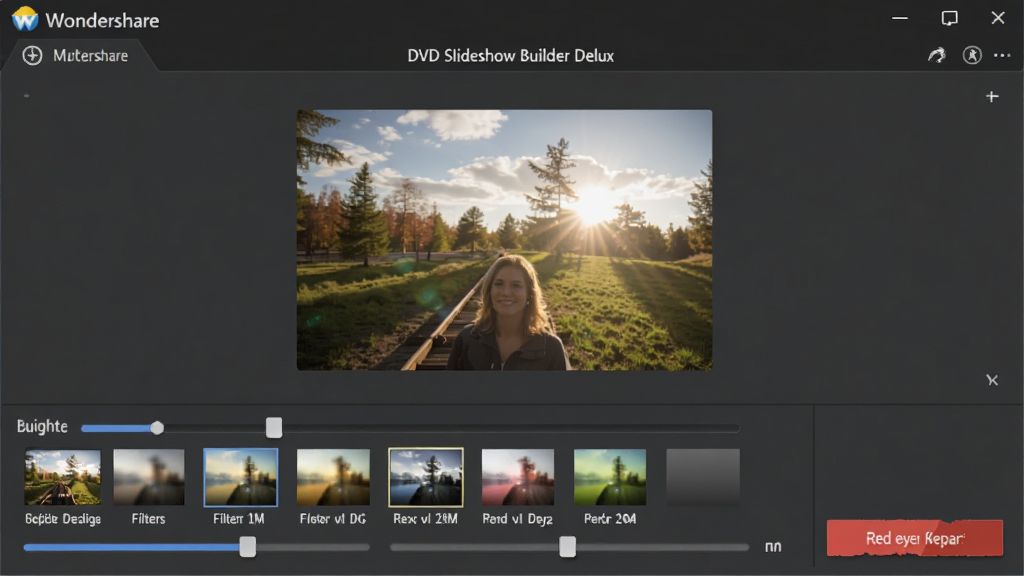Viewport: 1024px width, 576px height.
Task: Click the Buighte label
Action: pyautogui.click(x=42, y=426)
